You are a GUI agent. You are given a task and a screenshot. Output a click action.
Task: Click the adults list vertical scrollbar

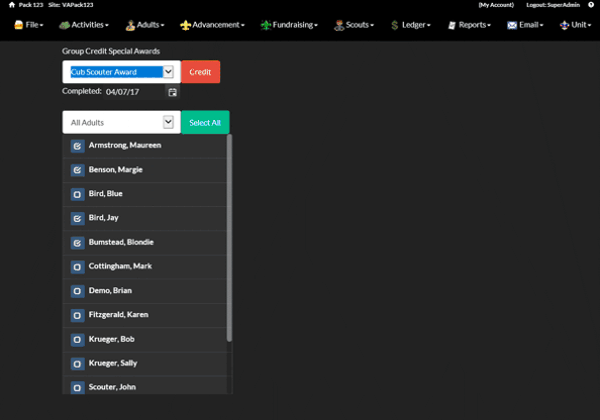tap(229, 238)
